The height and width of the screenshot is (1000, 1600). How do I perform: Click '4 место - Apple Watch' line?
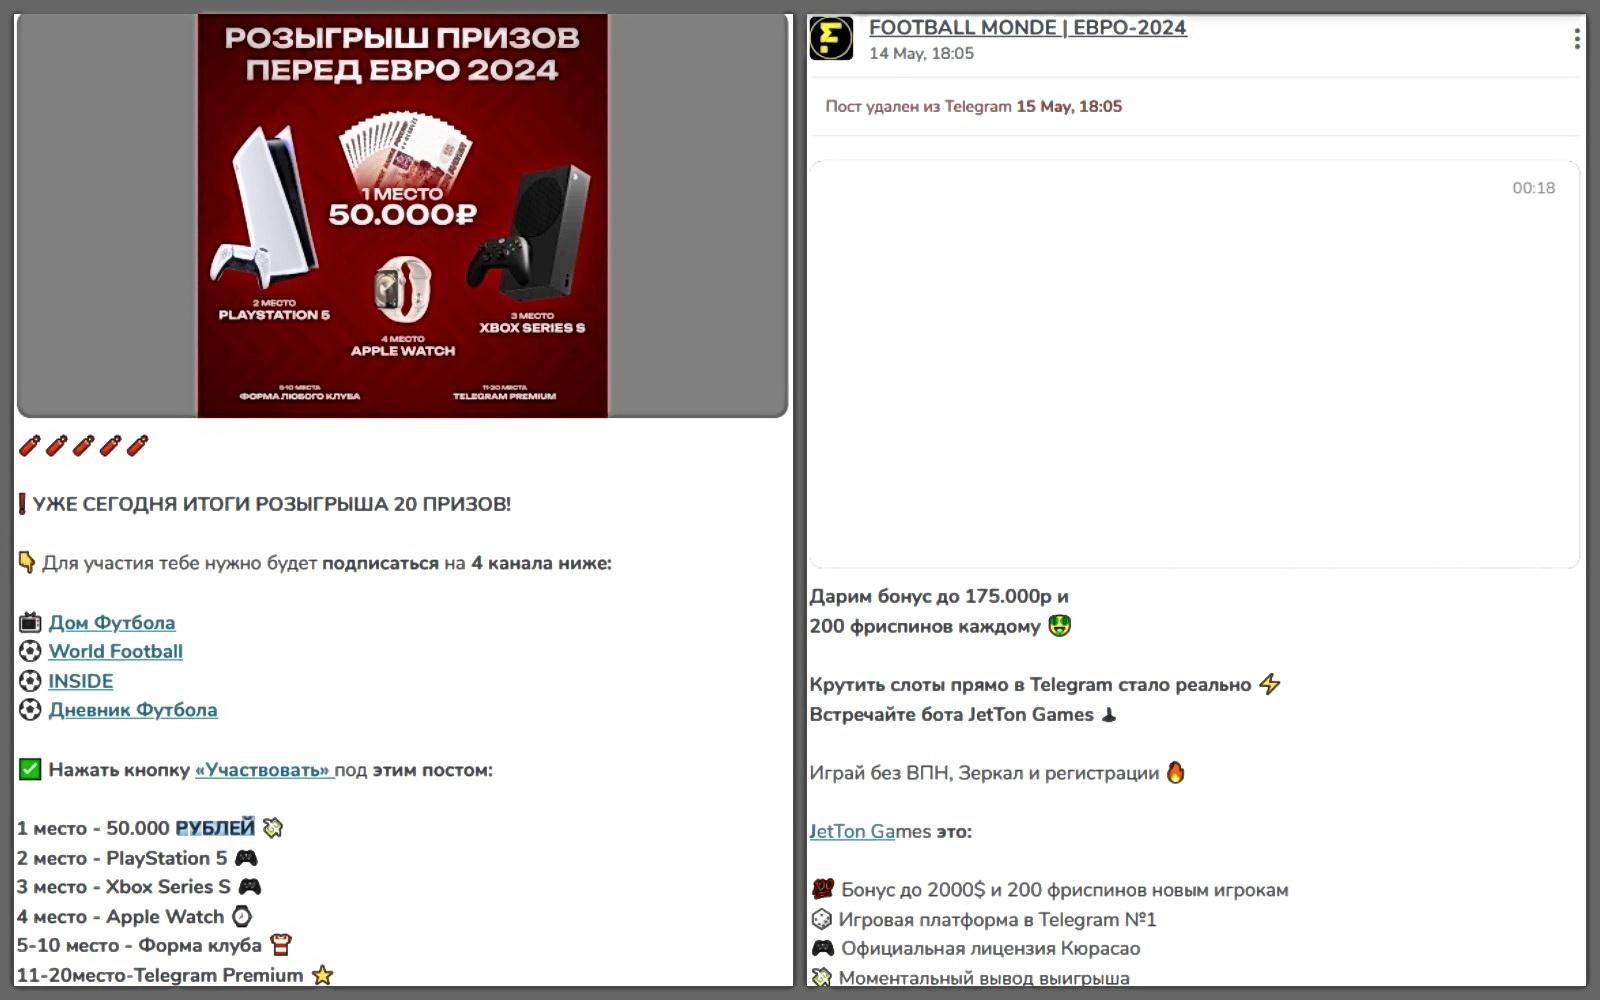click(x=134, y=916)
